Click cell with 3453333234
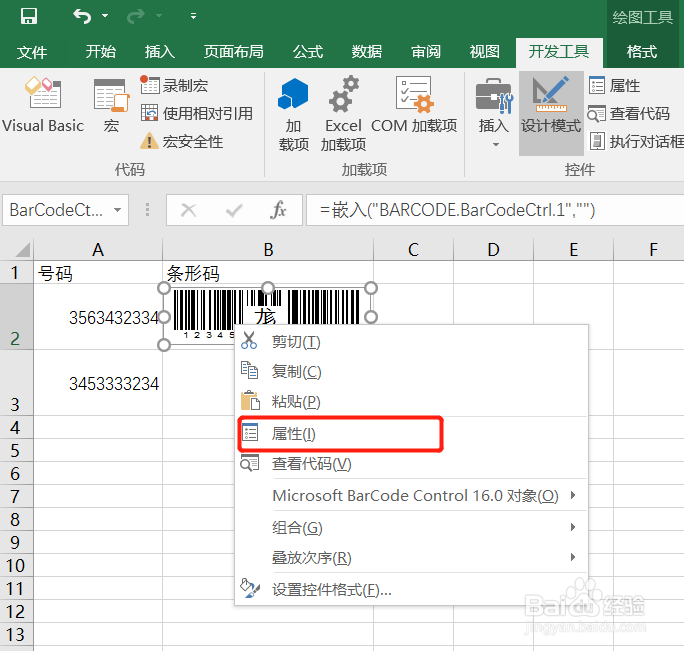This screenshot has height=651, width=684. click(x=98, y=383)
